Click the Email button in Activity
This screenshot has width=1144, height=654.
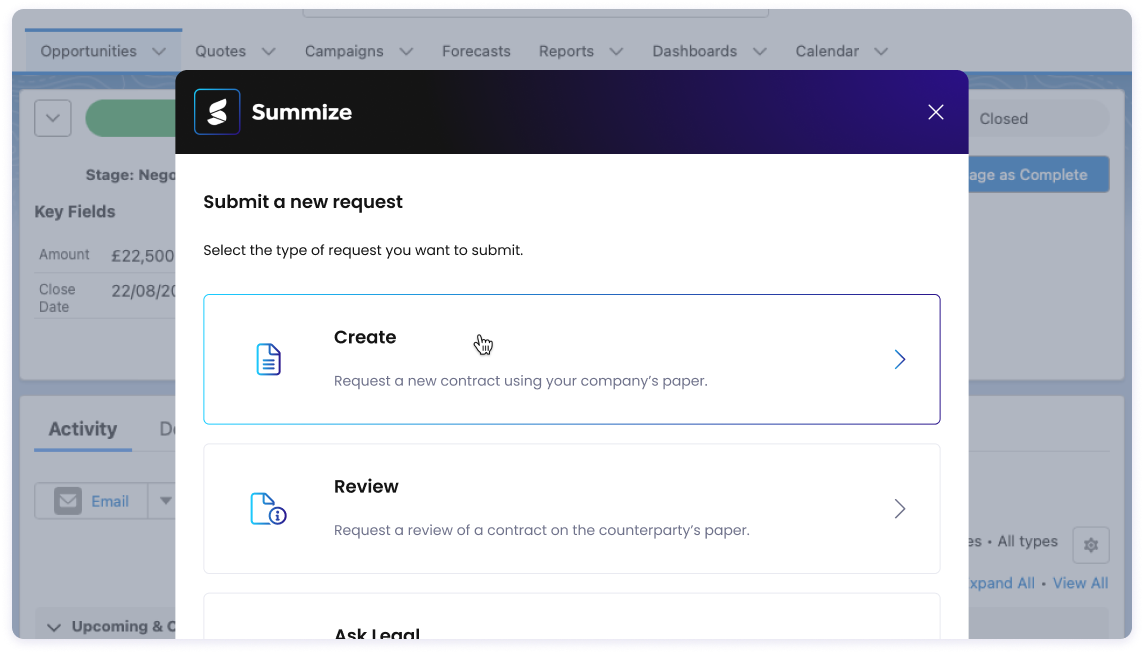click(91, 501)
